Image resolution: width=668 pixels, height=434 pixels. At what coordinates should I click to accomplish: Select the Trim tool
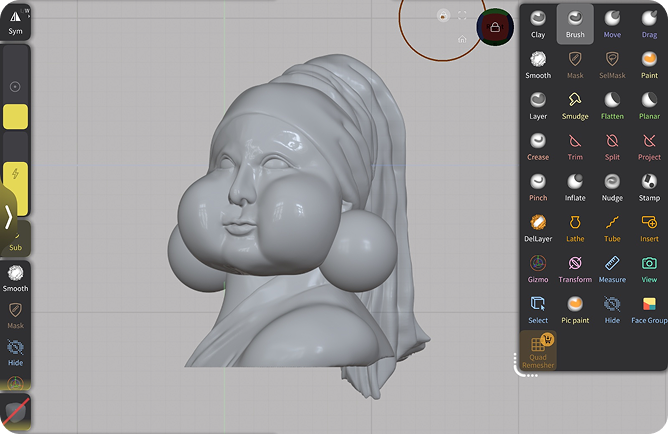tap(575, 146)
